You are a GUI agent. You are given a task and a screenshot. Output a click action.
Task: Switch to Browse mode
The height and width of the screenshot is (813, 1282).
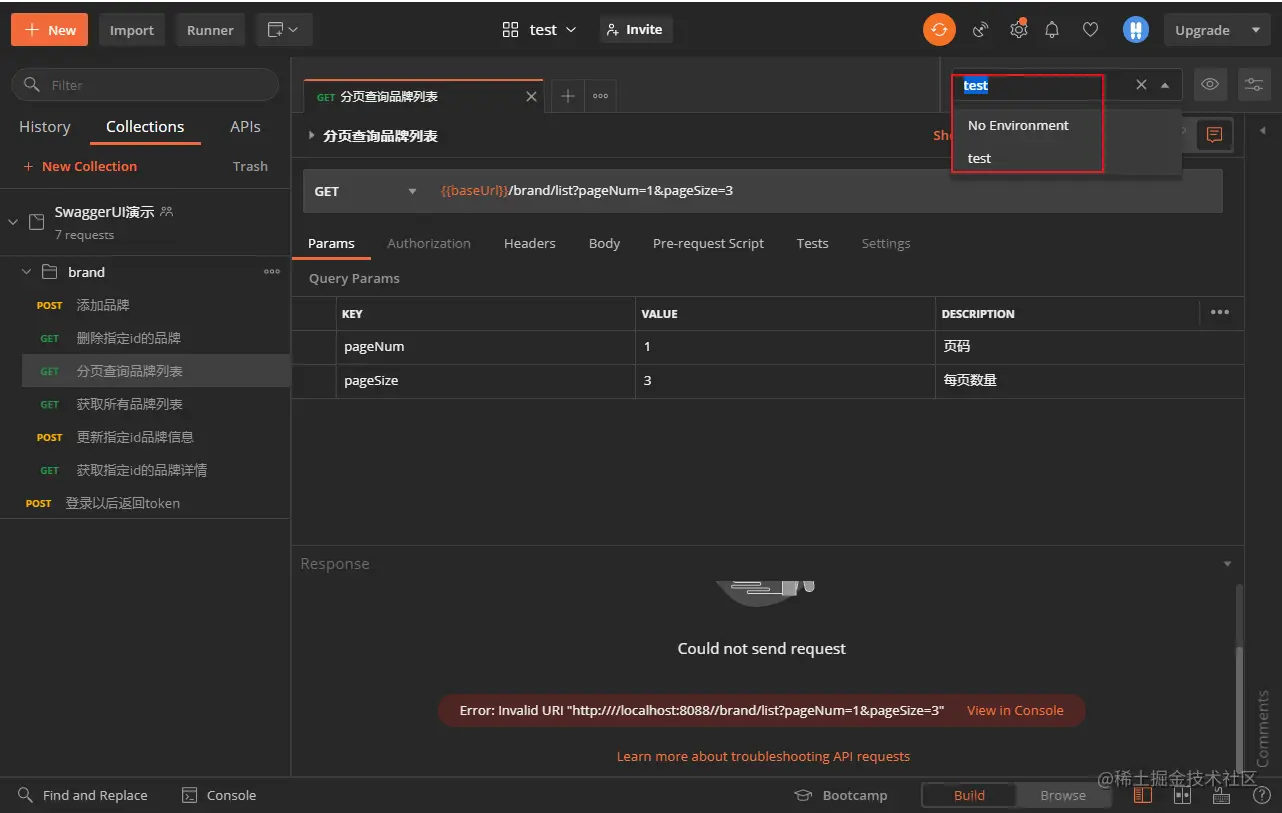pyautogui.click(x=1063, y=795)
